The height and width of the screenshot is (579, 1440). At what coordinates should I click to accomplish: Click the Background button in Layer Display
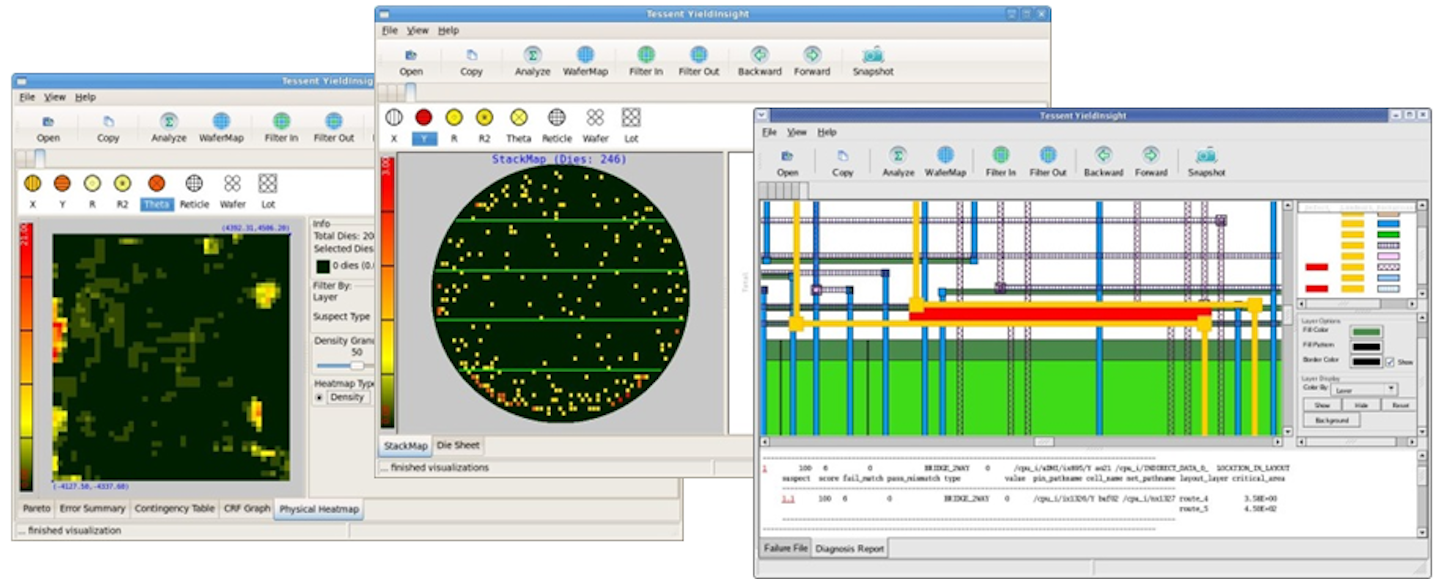tap(1331, 421)
